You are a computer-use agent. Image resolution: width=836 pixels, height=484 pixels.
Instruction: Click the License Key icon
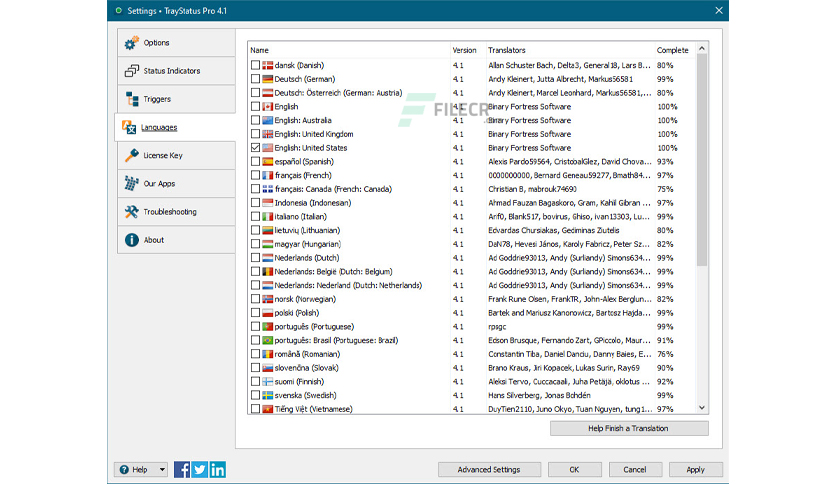point(132,155)
